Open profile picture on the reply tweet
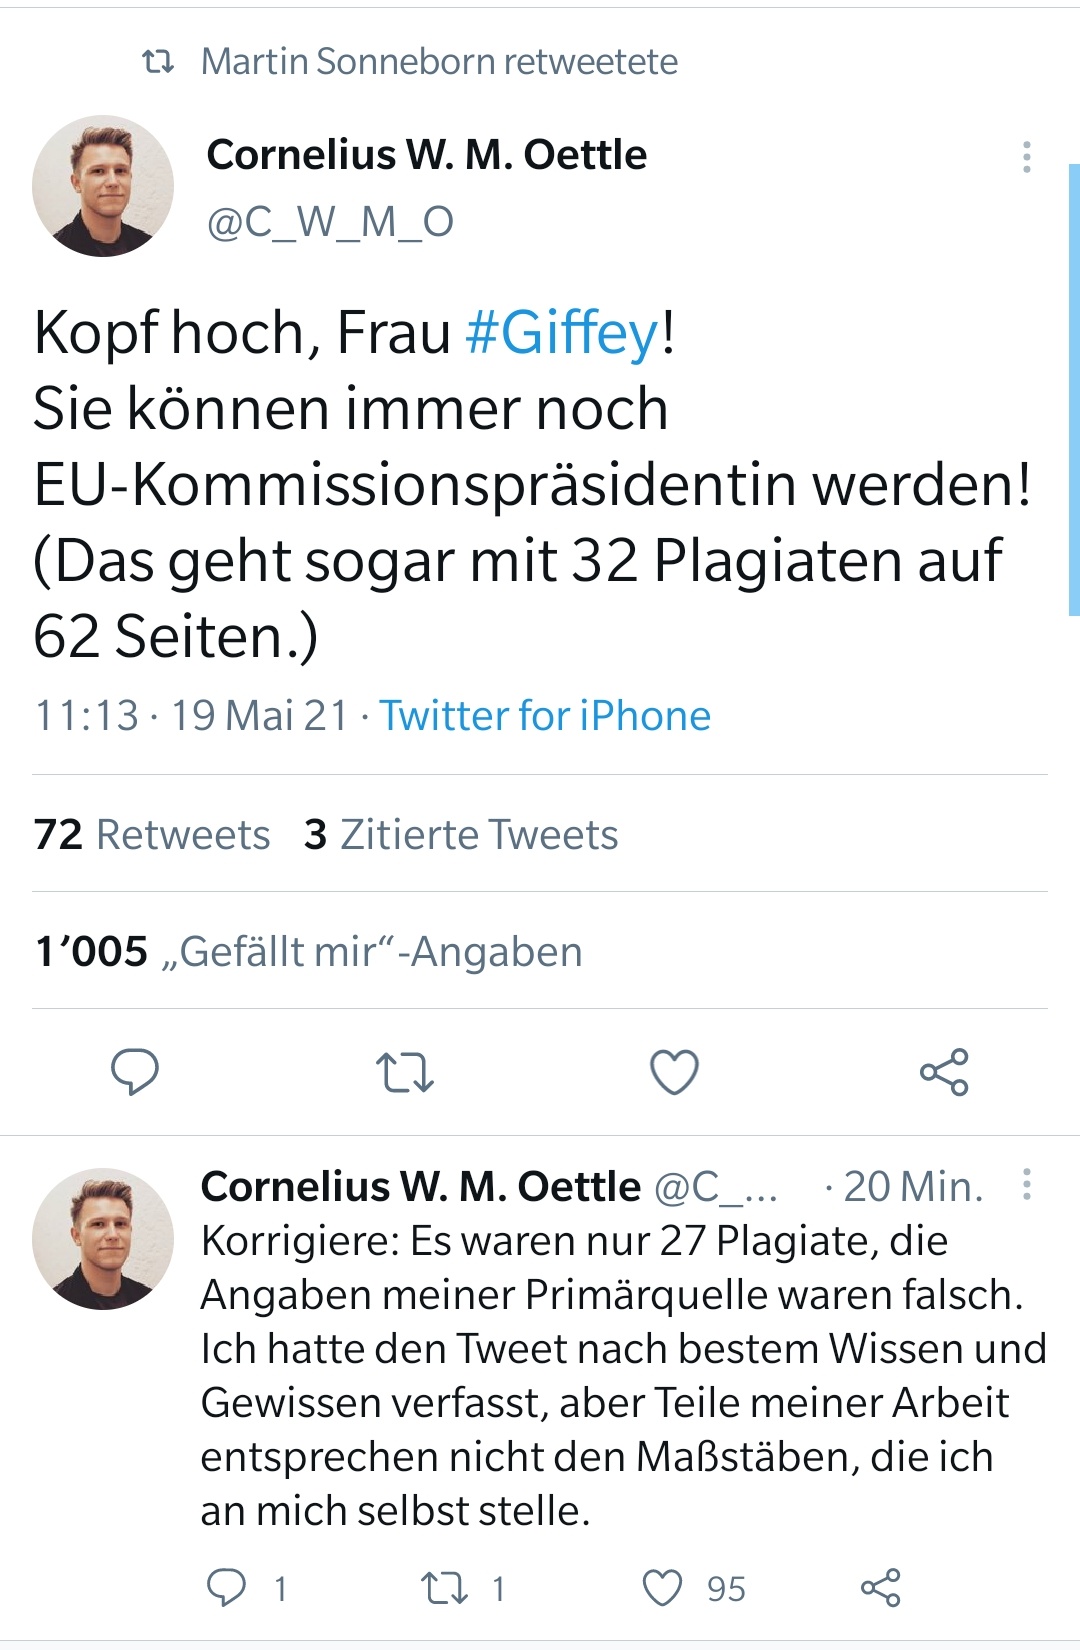The width and height of the screenshot is (1080, 1650). [103, 1238]
